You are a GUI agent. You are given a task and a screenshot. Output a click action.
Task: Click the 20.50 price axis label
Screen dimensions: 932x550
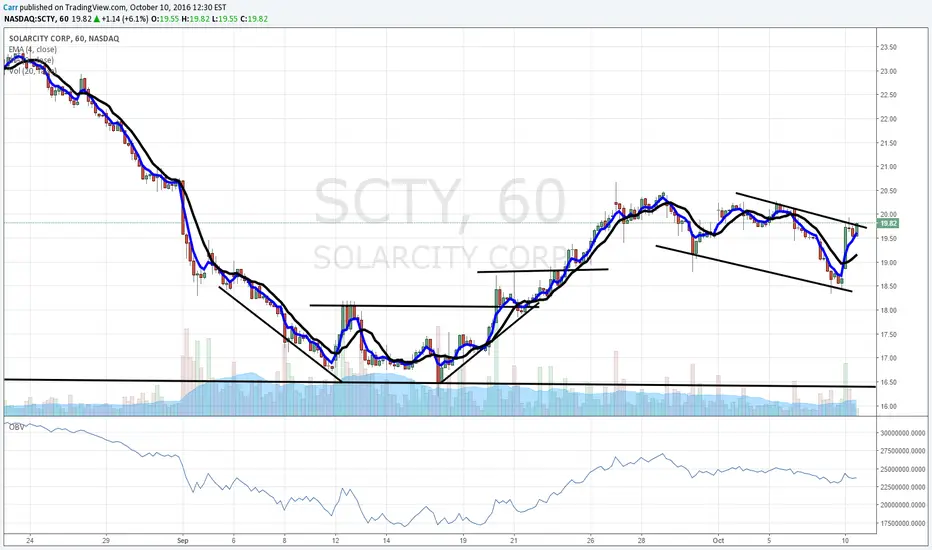point(889,191)
